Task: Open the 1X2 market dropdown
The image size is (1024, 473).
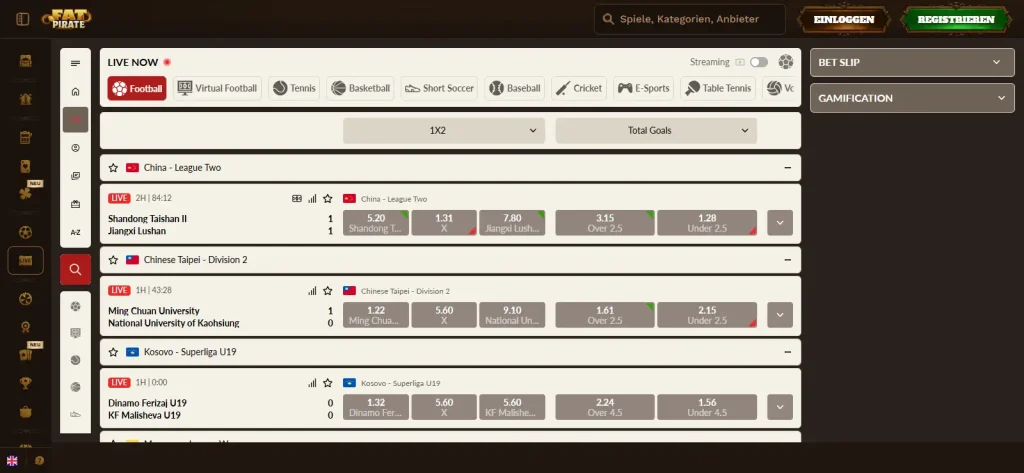Action: click(x=444, y=131)
